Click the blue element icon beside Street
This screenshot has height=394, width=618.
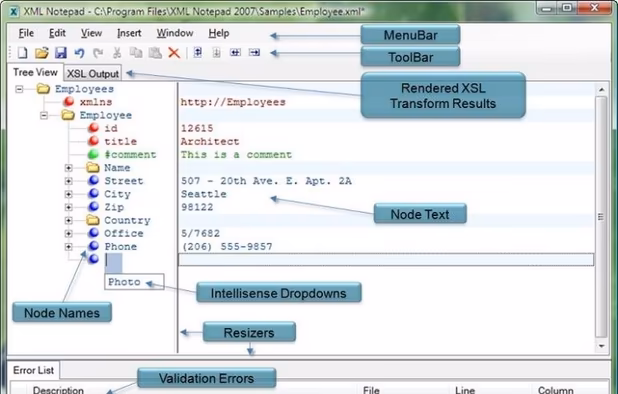(93, 180)
